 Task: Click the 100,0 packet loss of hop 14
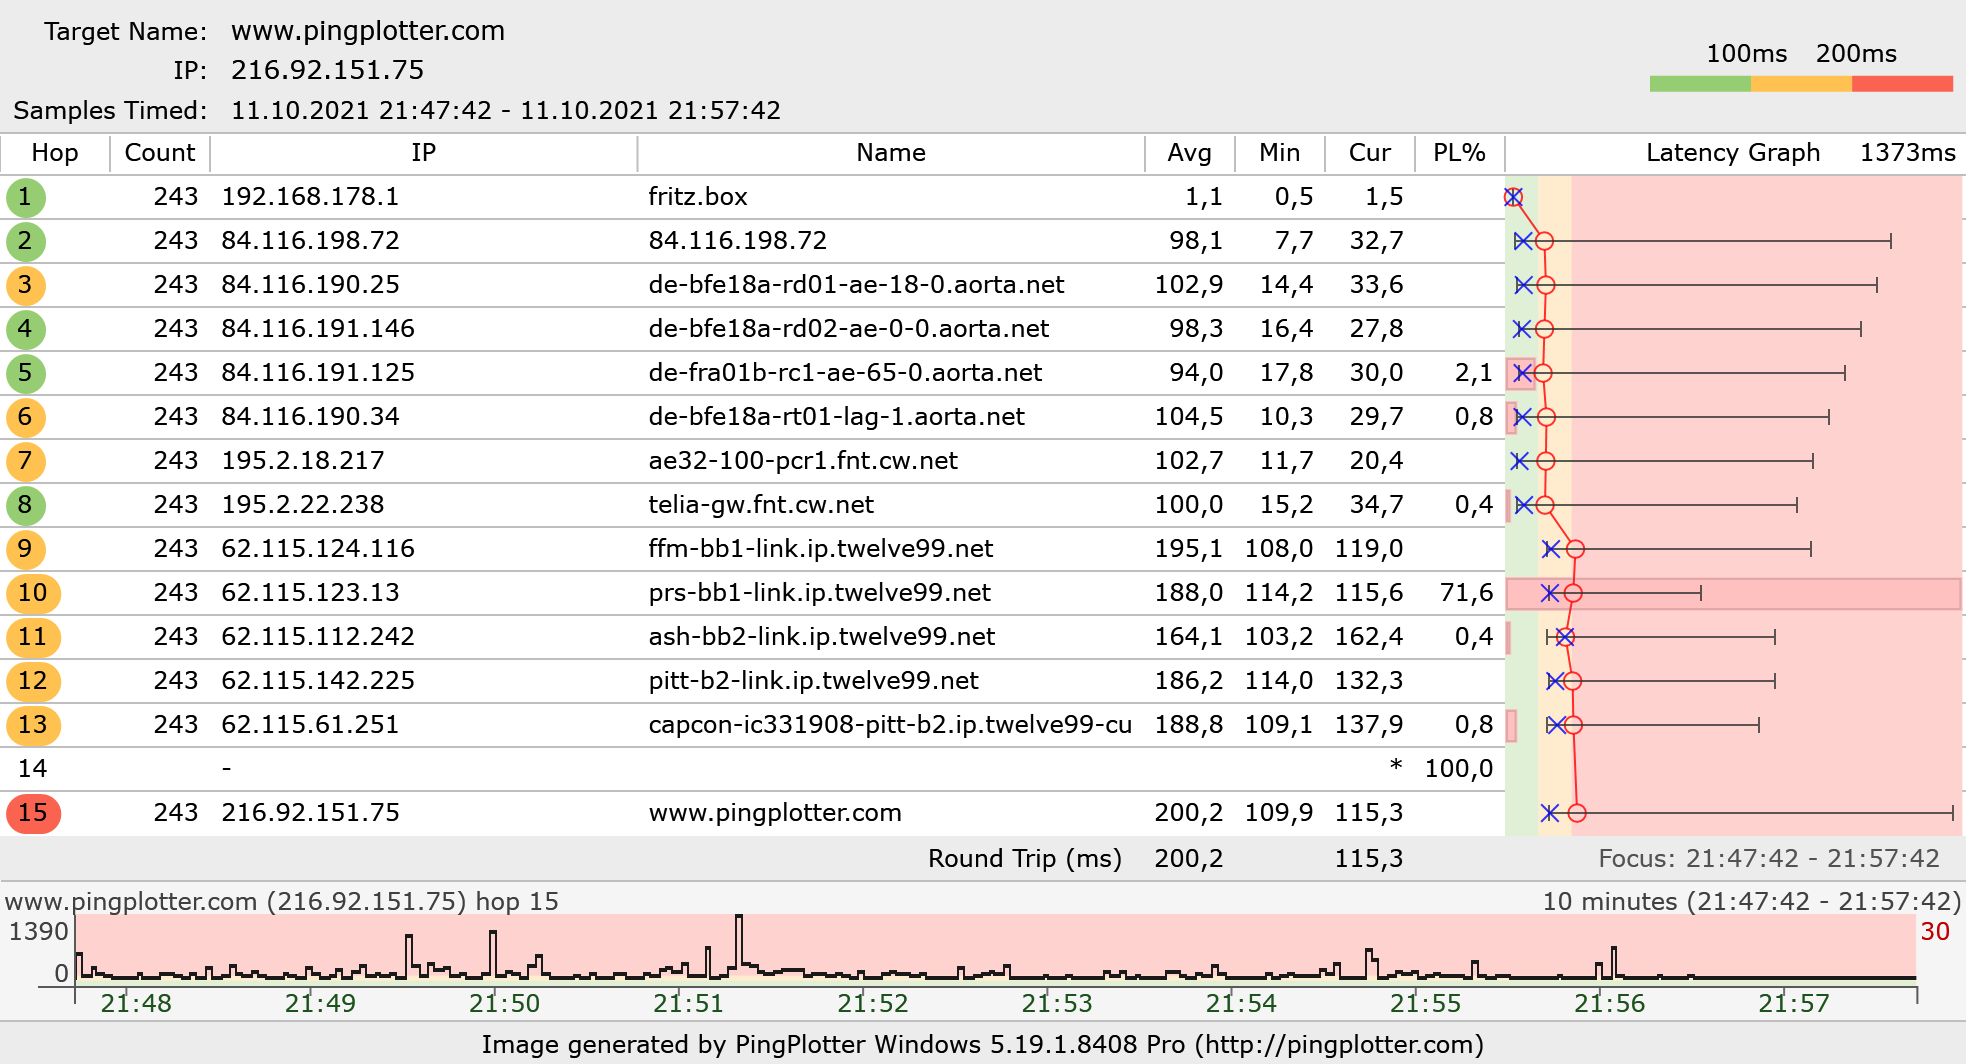1459,769
